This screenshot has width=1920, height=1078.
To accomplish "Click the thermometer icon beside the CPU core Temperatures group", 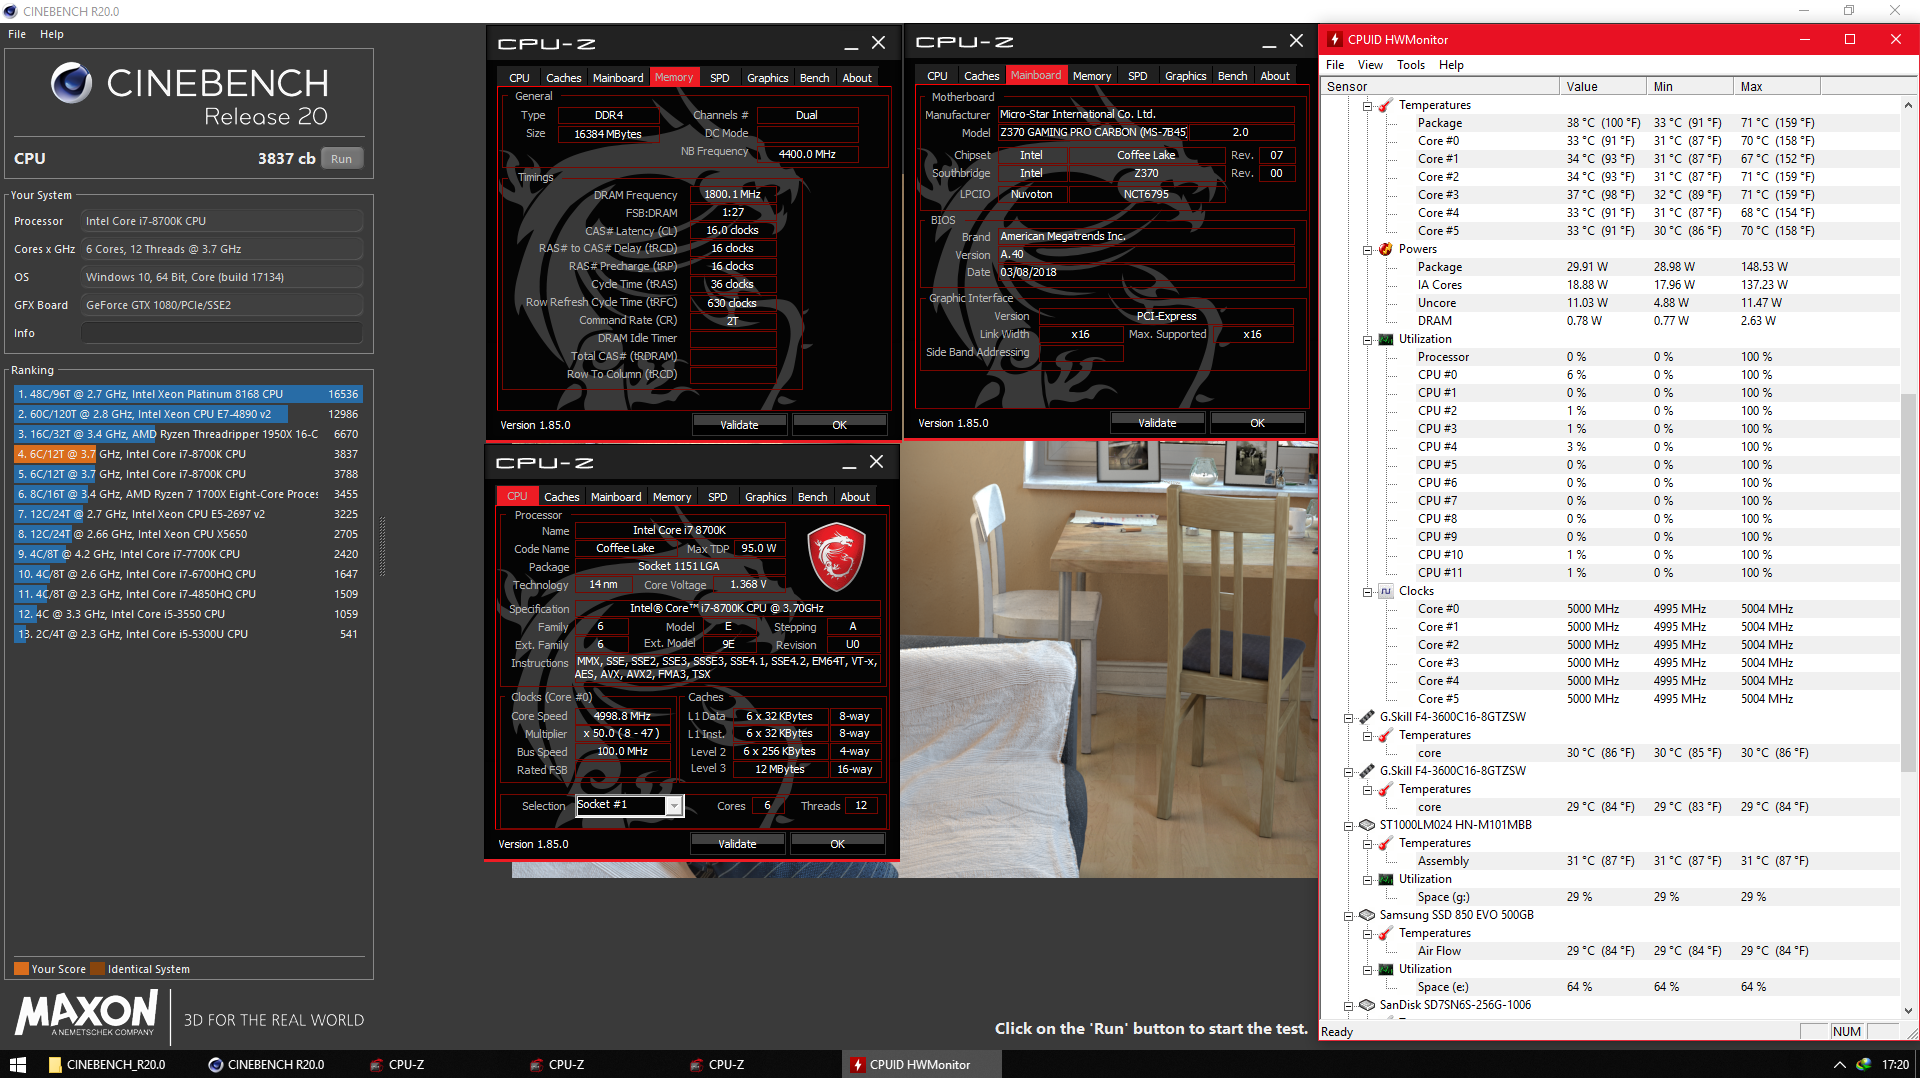I will pyautogui.click(x=1386, y=105).
